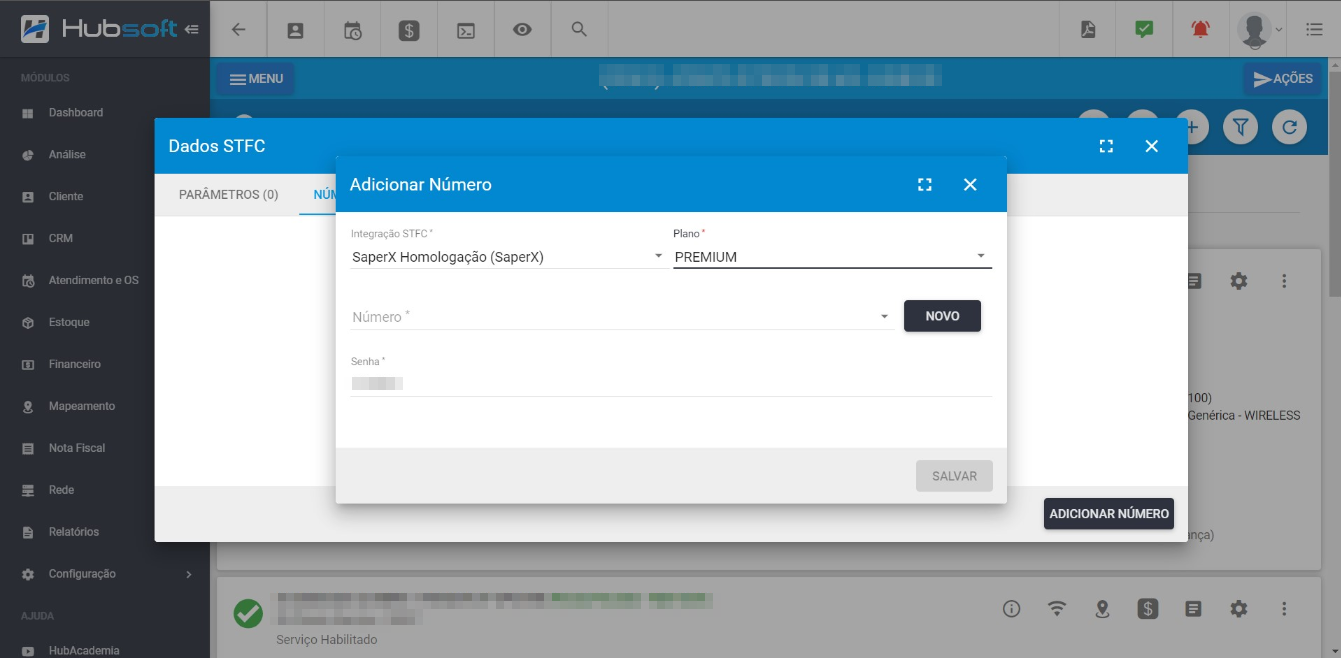
Task: Click the ADICIONAR NÚMERO button
Action: [x=1108, y=513]
